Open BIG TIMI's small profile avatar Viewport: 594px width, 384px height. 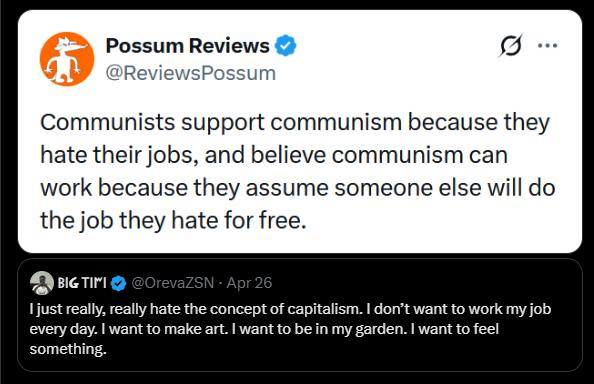[42, 283]
